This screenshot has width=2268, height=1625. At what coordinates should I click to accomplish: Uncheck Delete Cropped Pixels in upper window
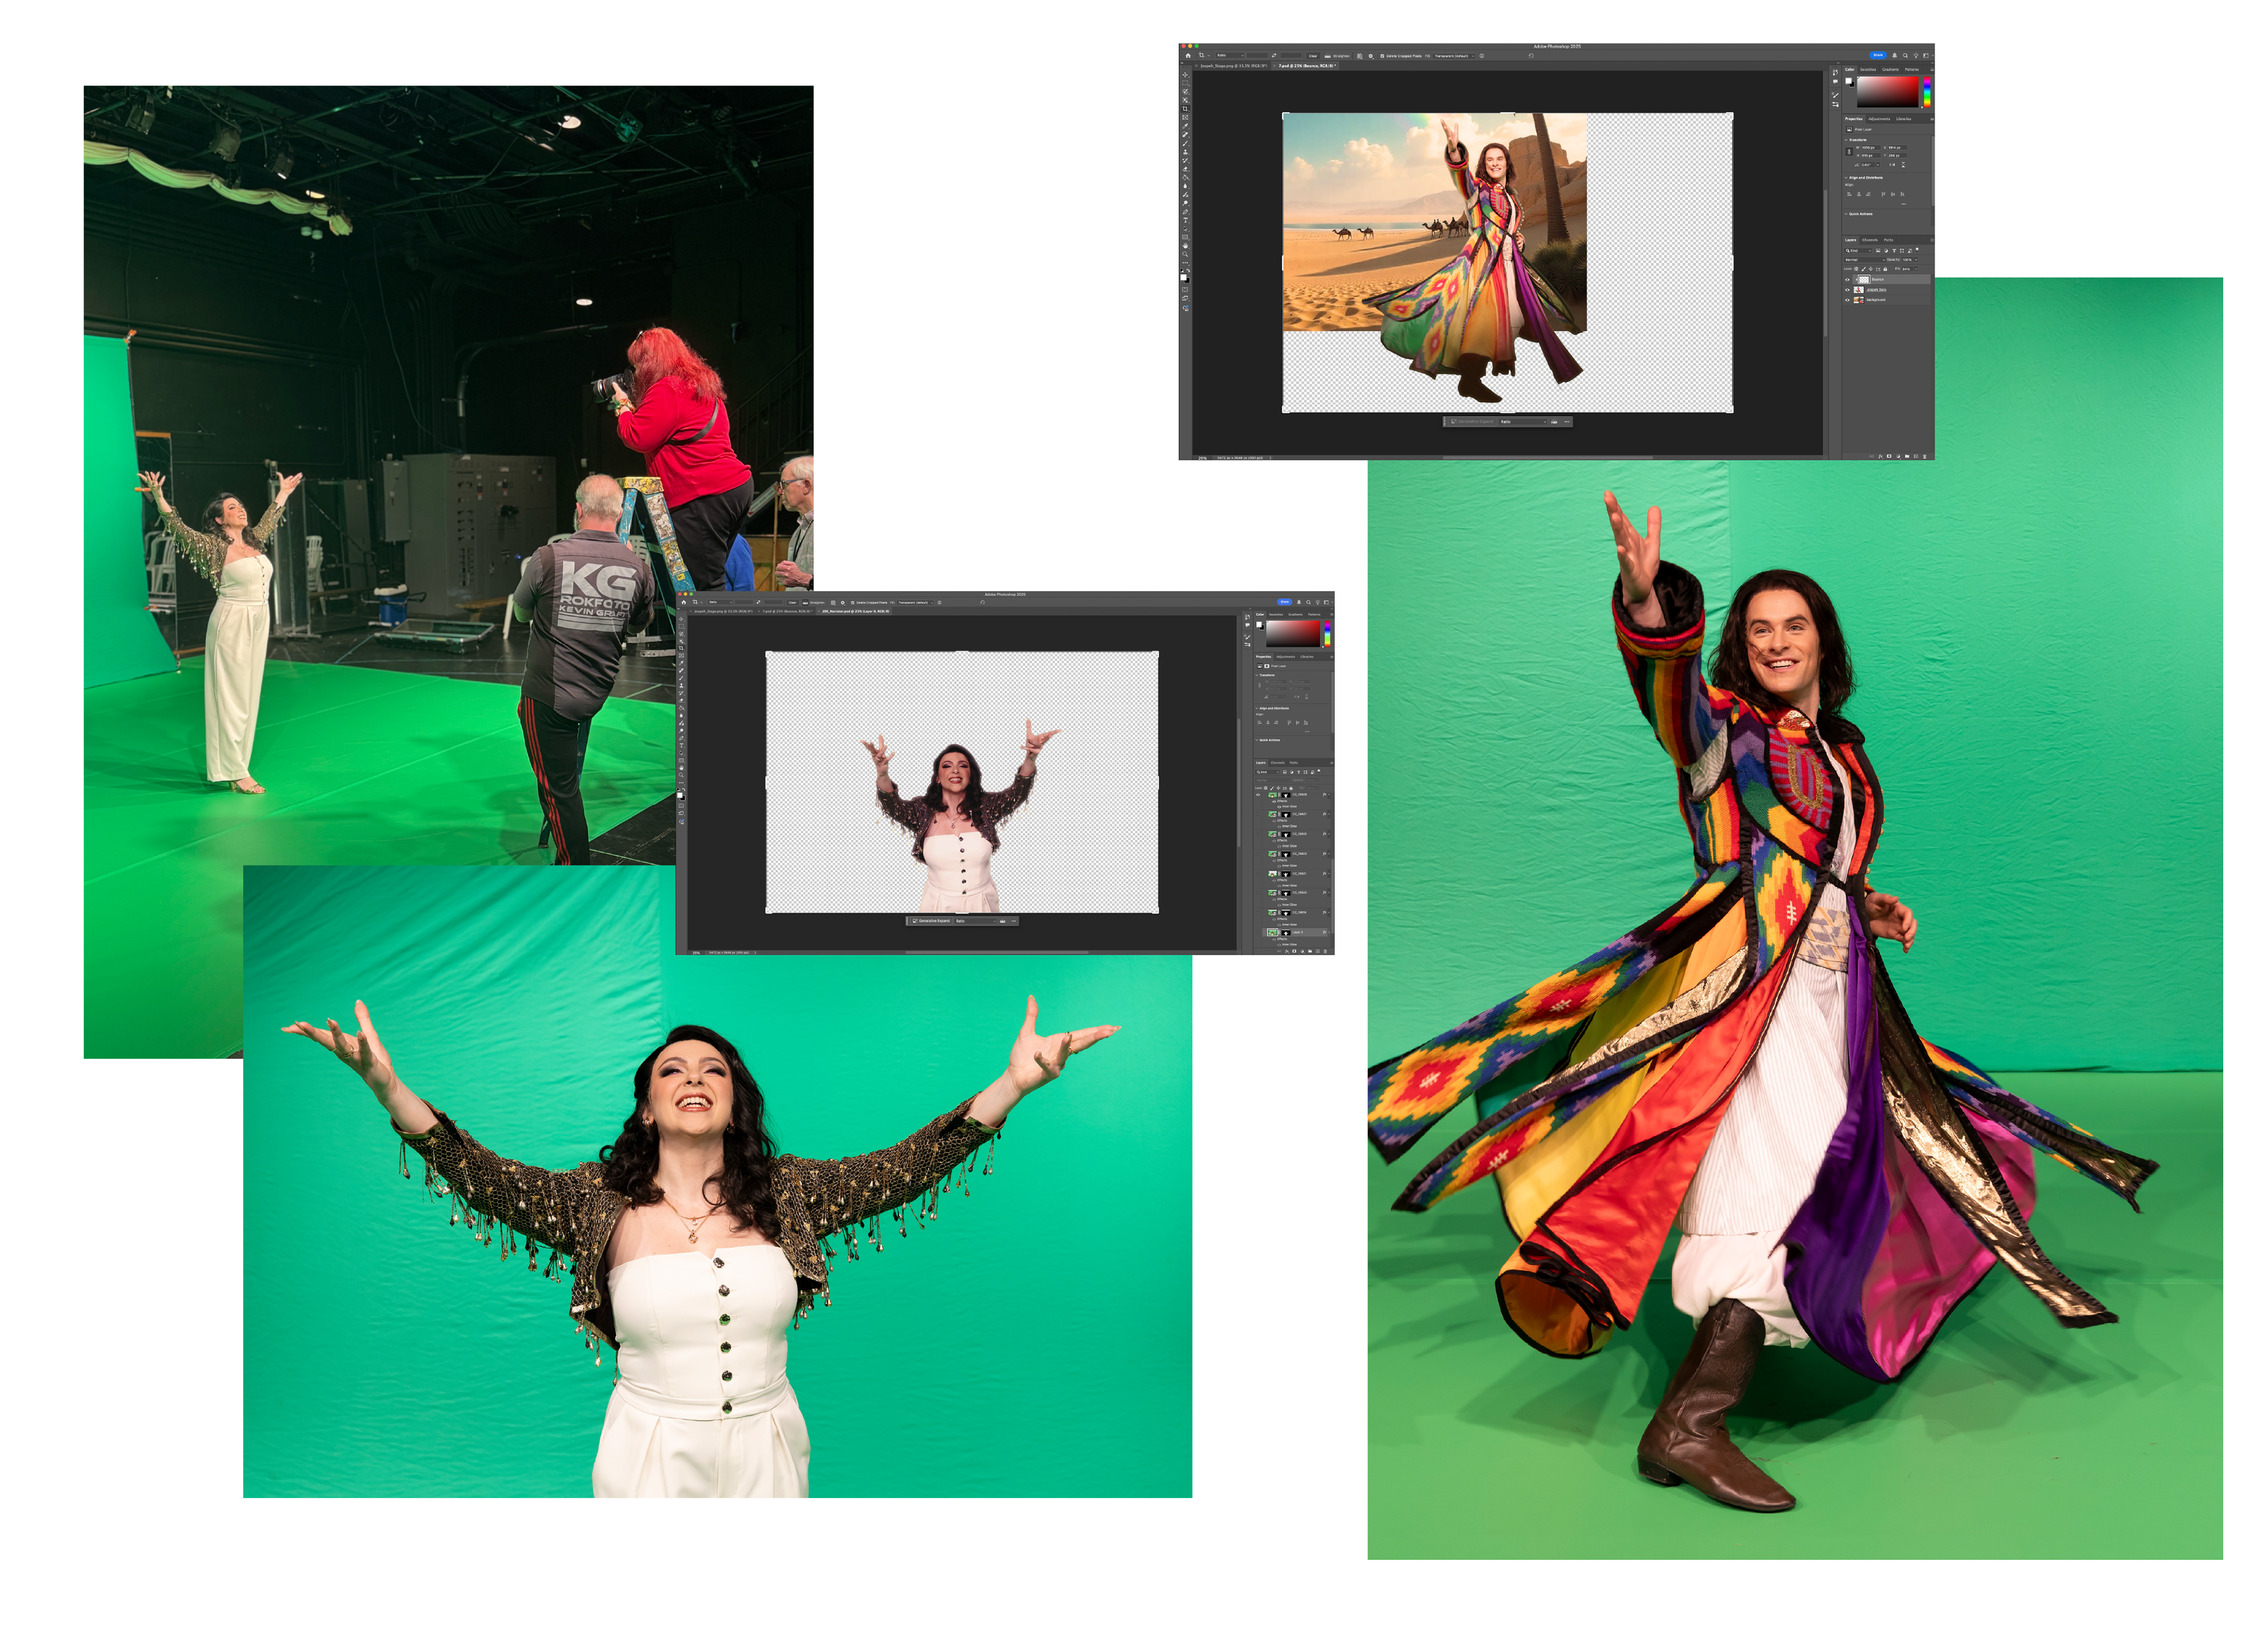tap(1382, 56)
